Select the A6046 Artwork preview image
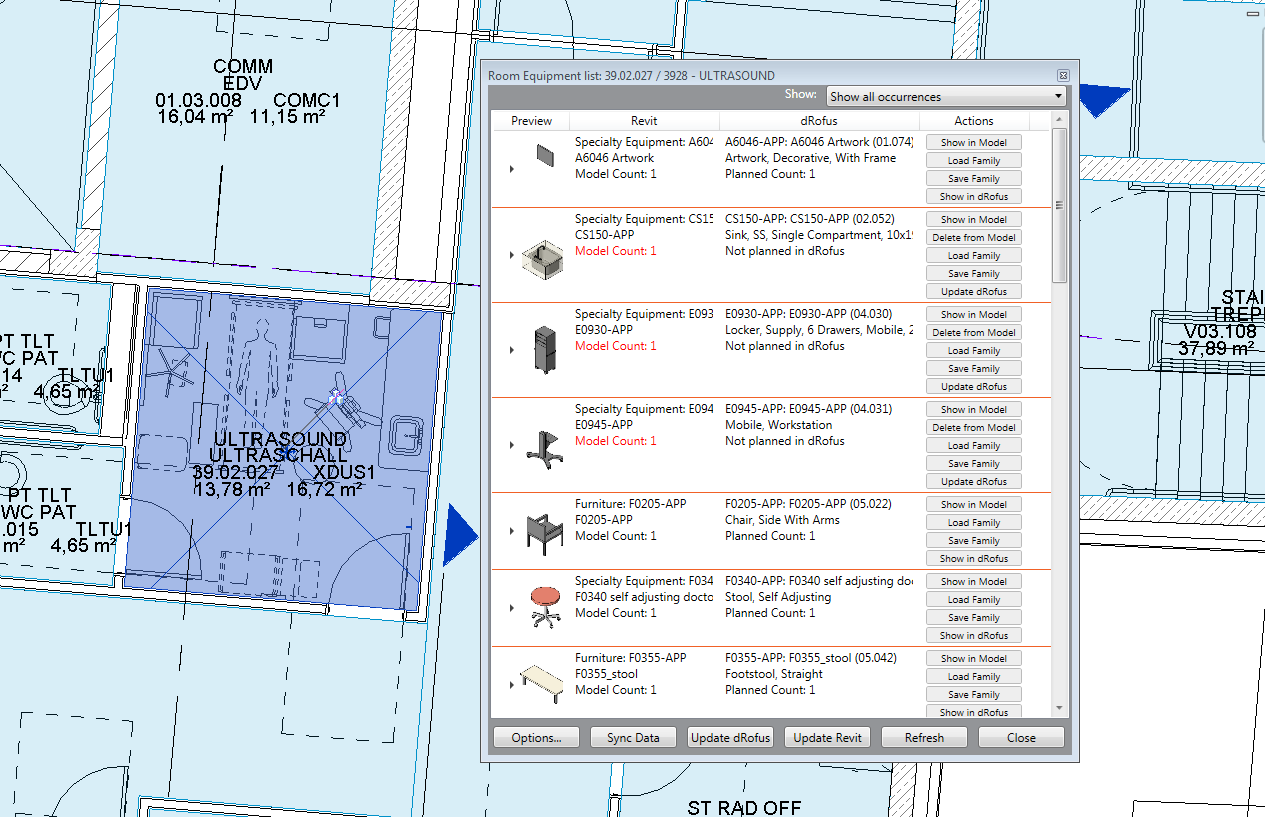The width and height of the screenshot is (1265, 817). pos(544,155)
